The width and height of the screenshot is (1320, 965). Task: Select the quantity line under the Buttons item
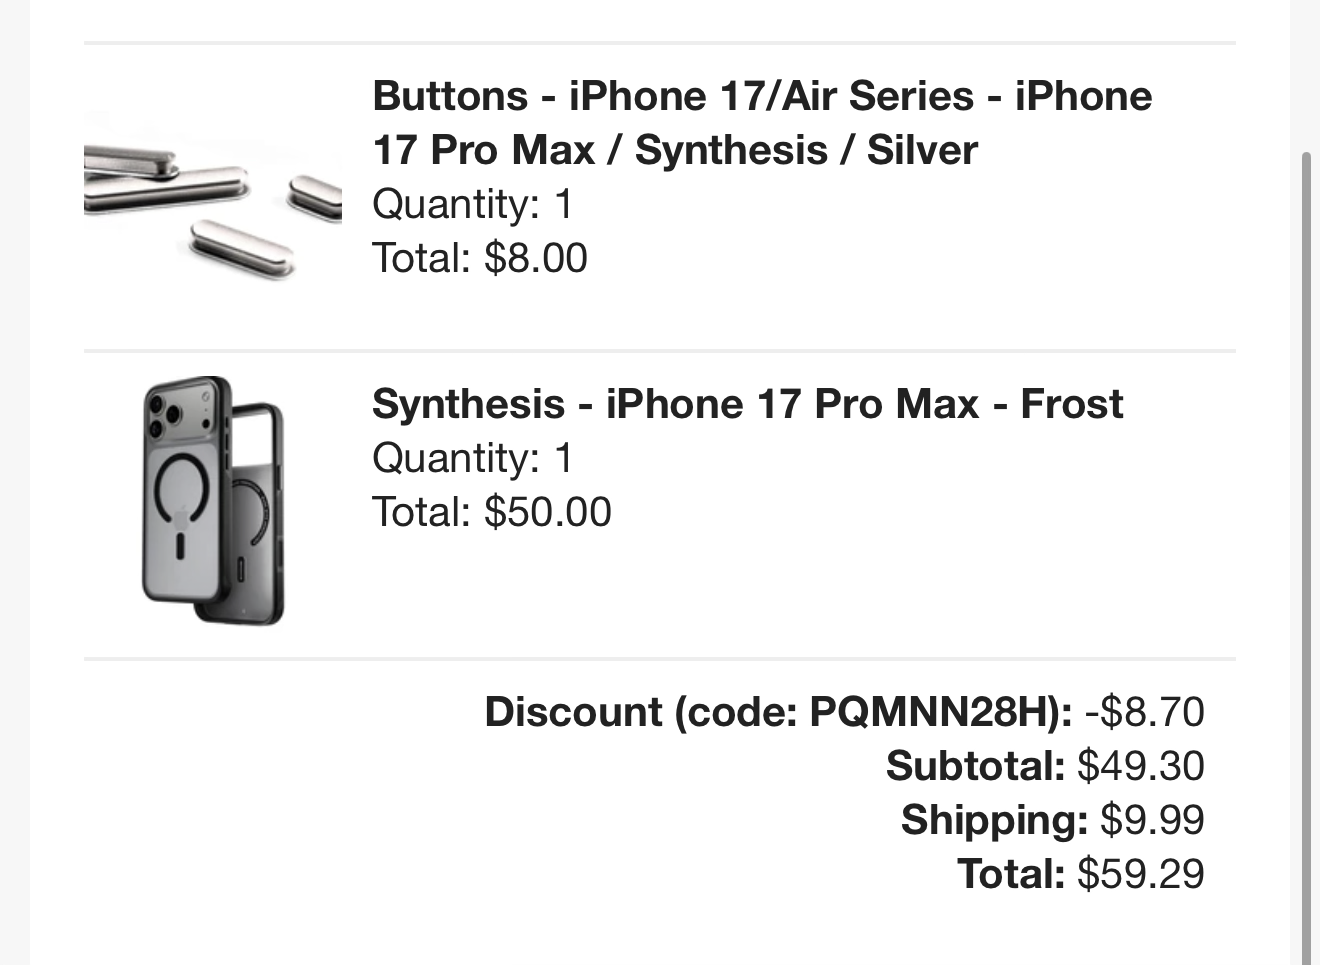click(472, 205)
